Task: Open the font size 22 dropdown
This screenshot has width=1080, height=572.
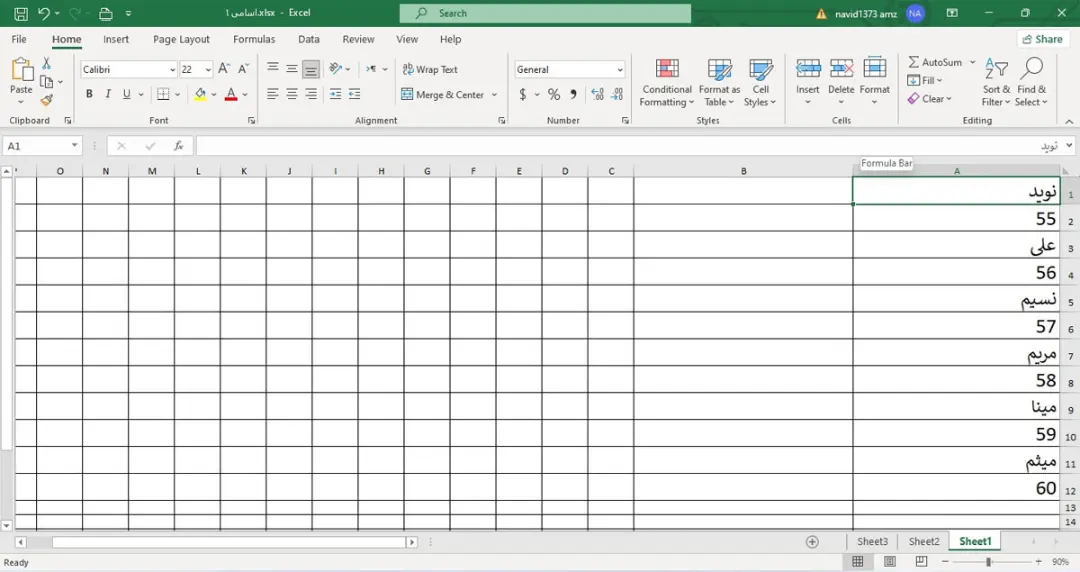Action: tap(208, 70)
